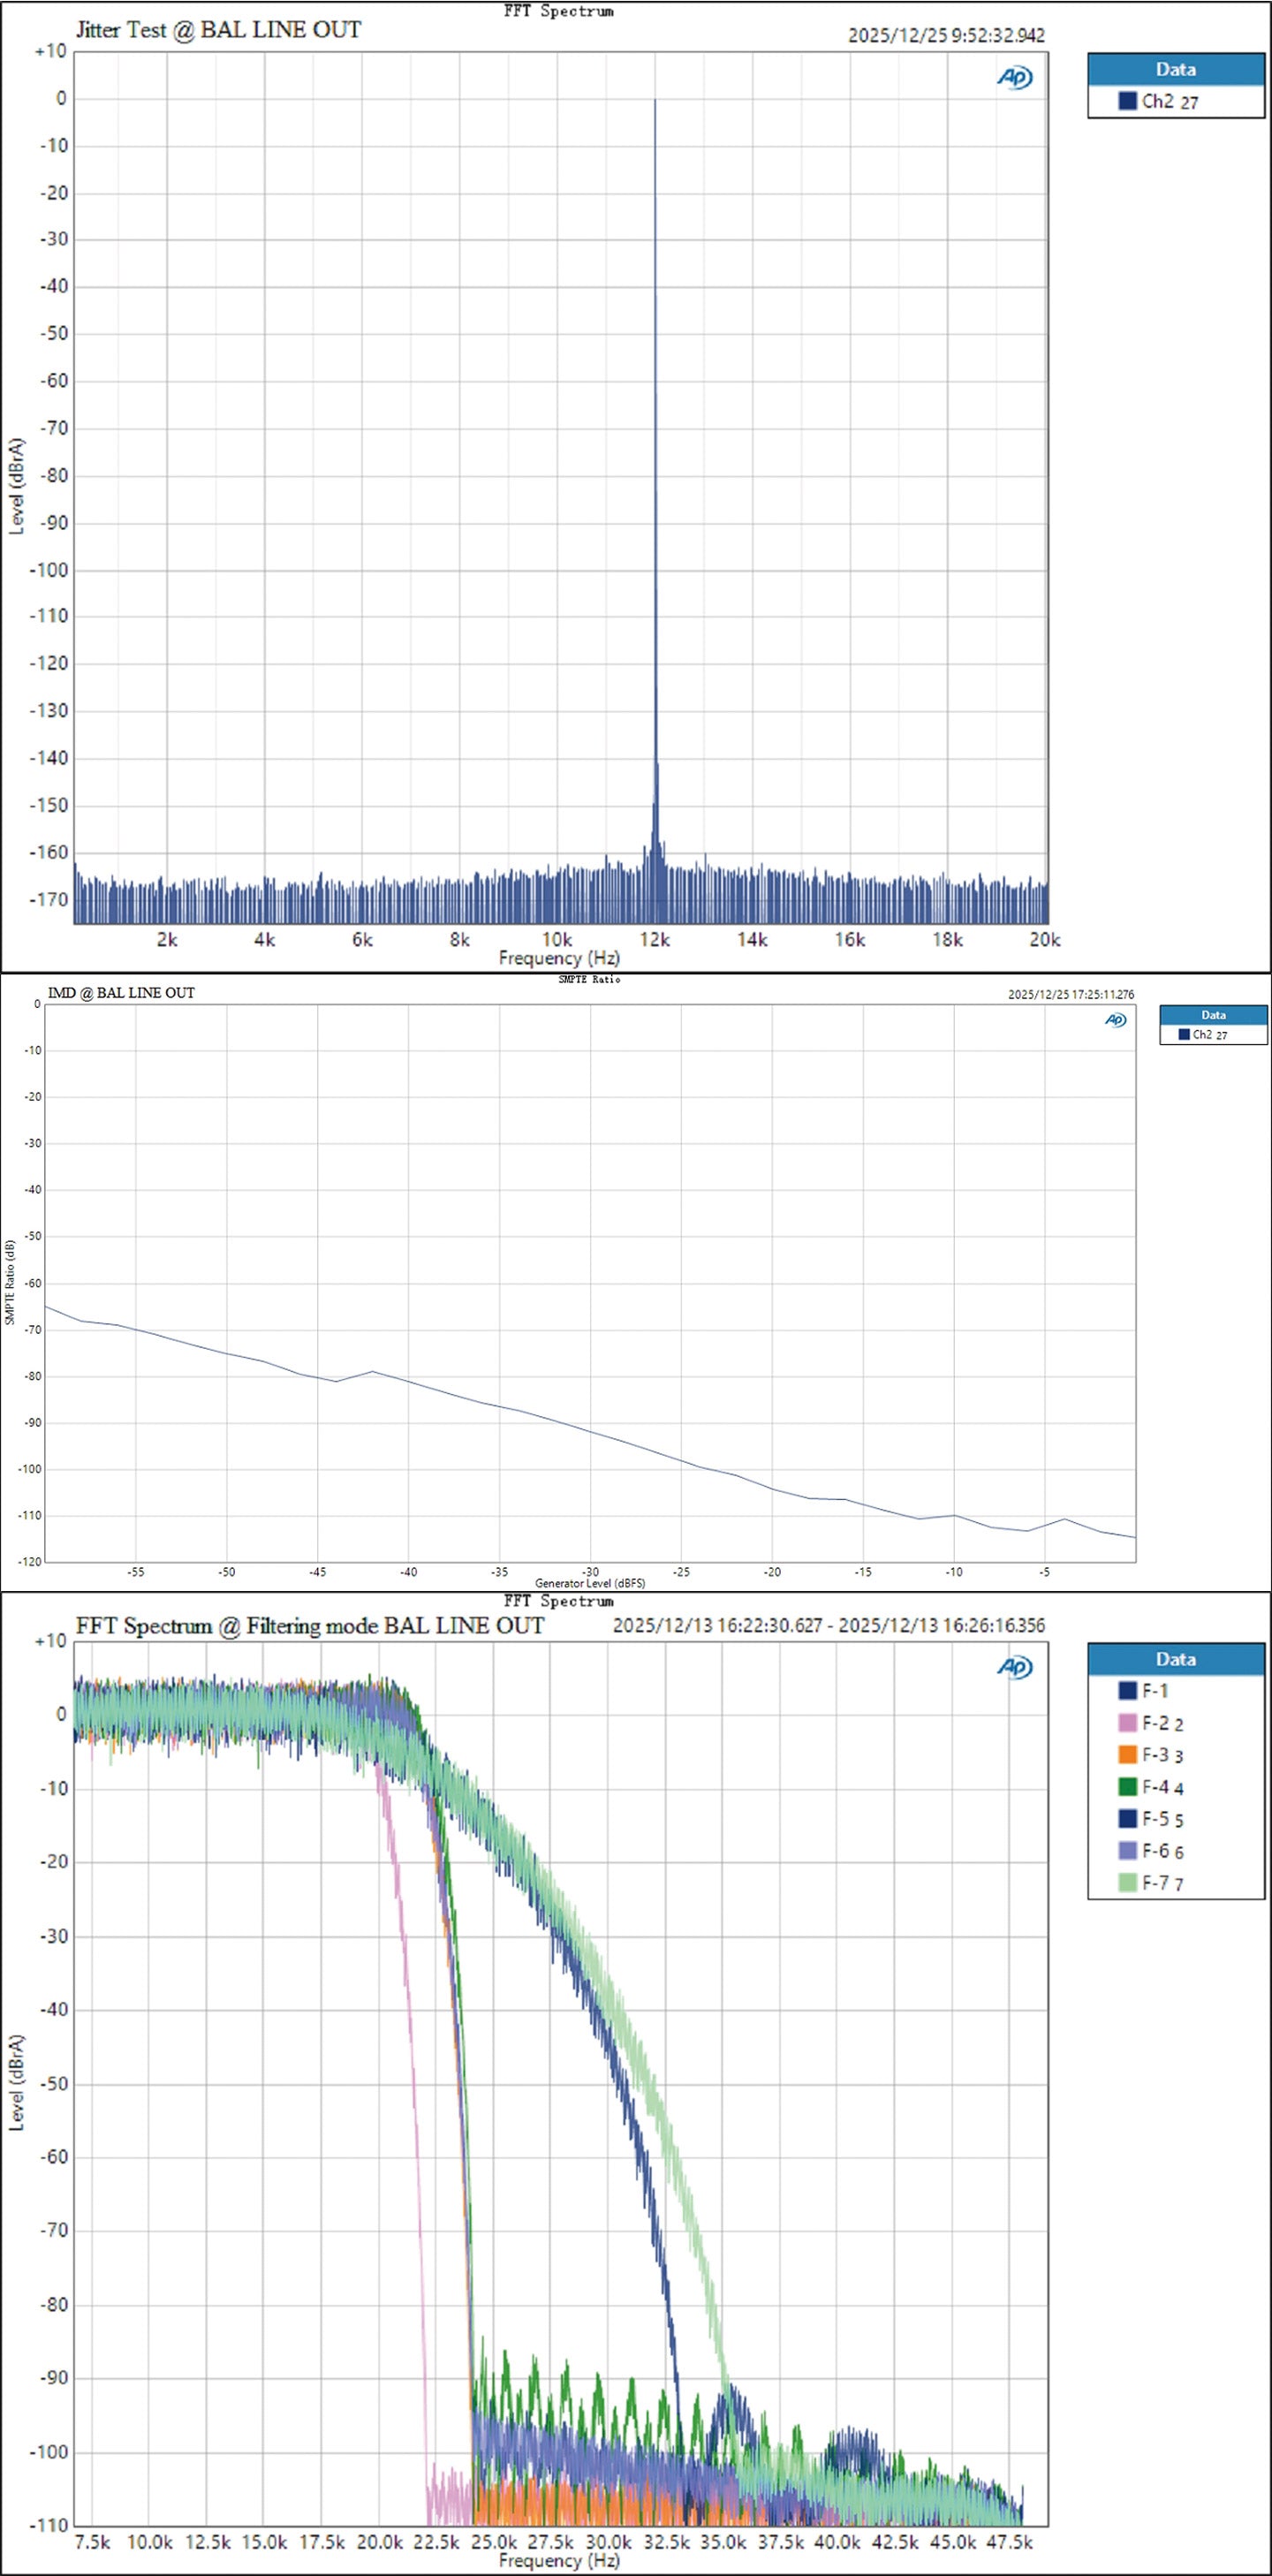1272x2576 pixels.
Task: Select the F-5 legend entry
Action: (1151, 1819)
